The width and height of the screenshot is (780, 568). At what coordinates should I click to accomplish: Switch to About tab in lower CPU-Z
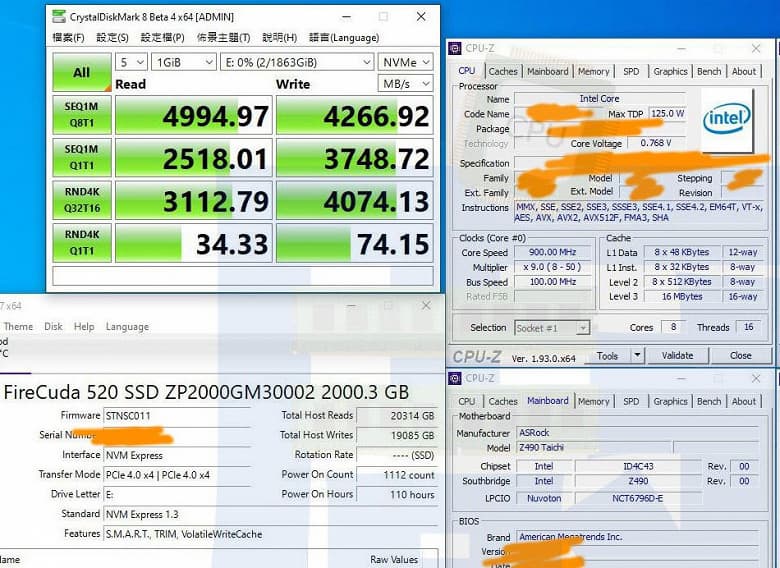coord(744,401)
